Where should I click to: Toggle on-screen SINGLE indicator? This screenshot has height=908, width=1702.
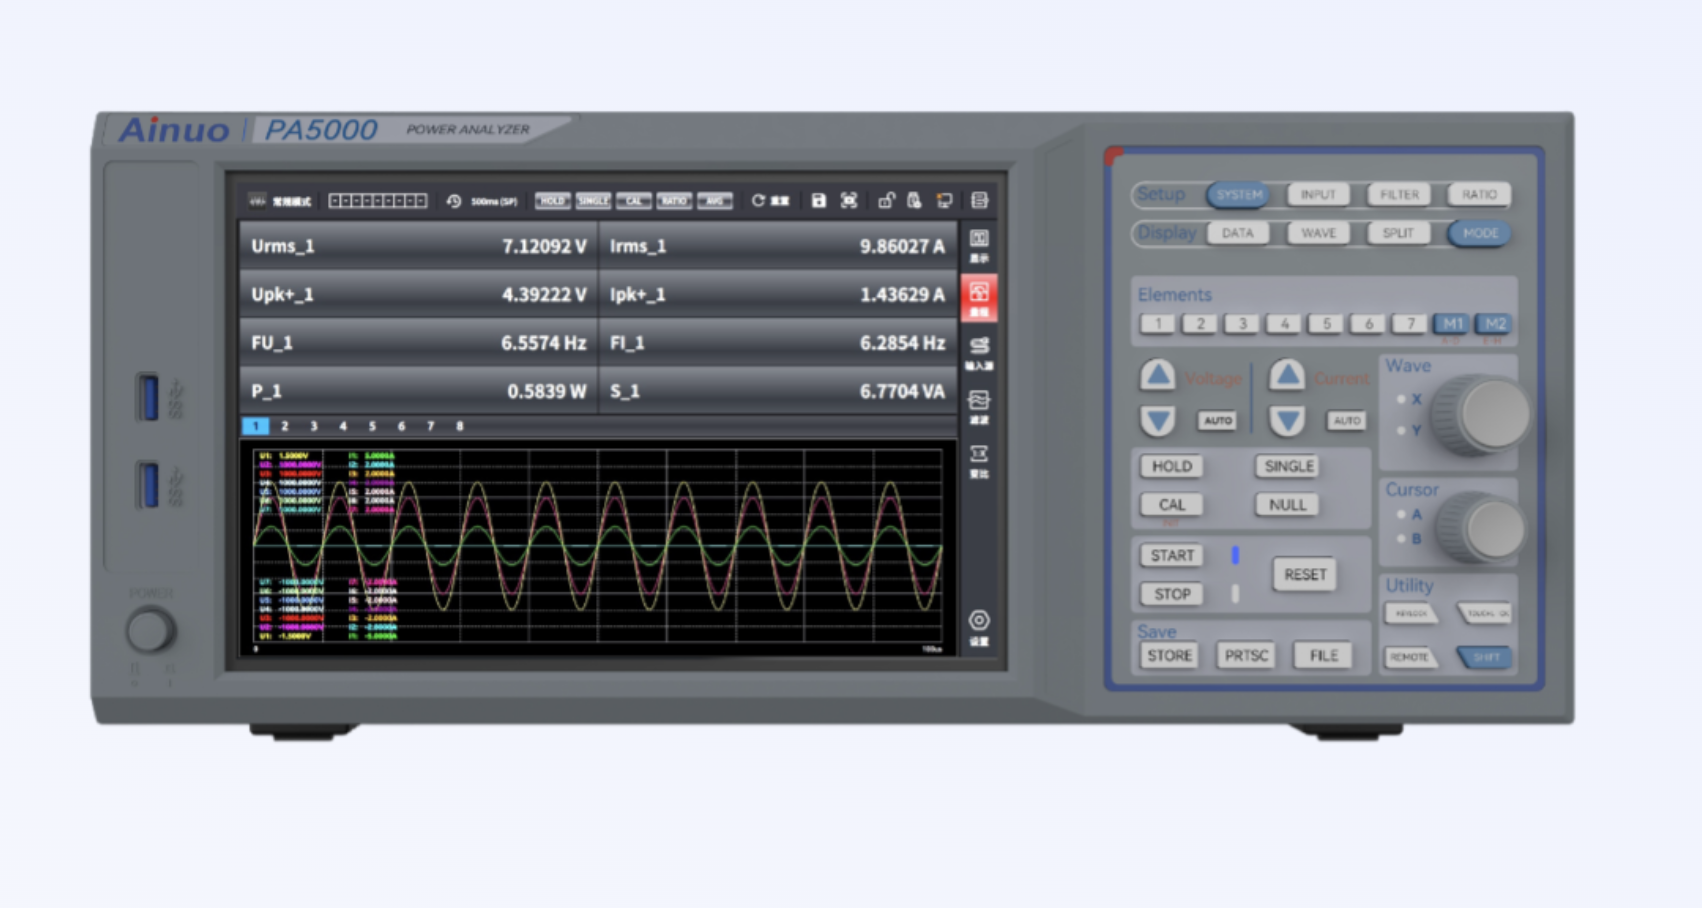593,201
